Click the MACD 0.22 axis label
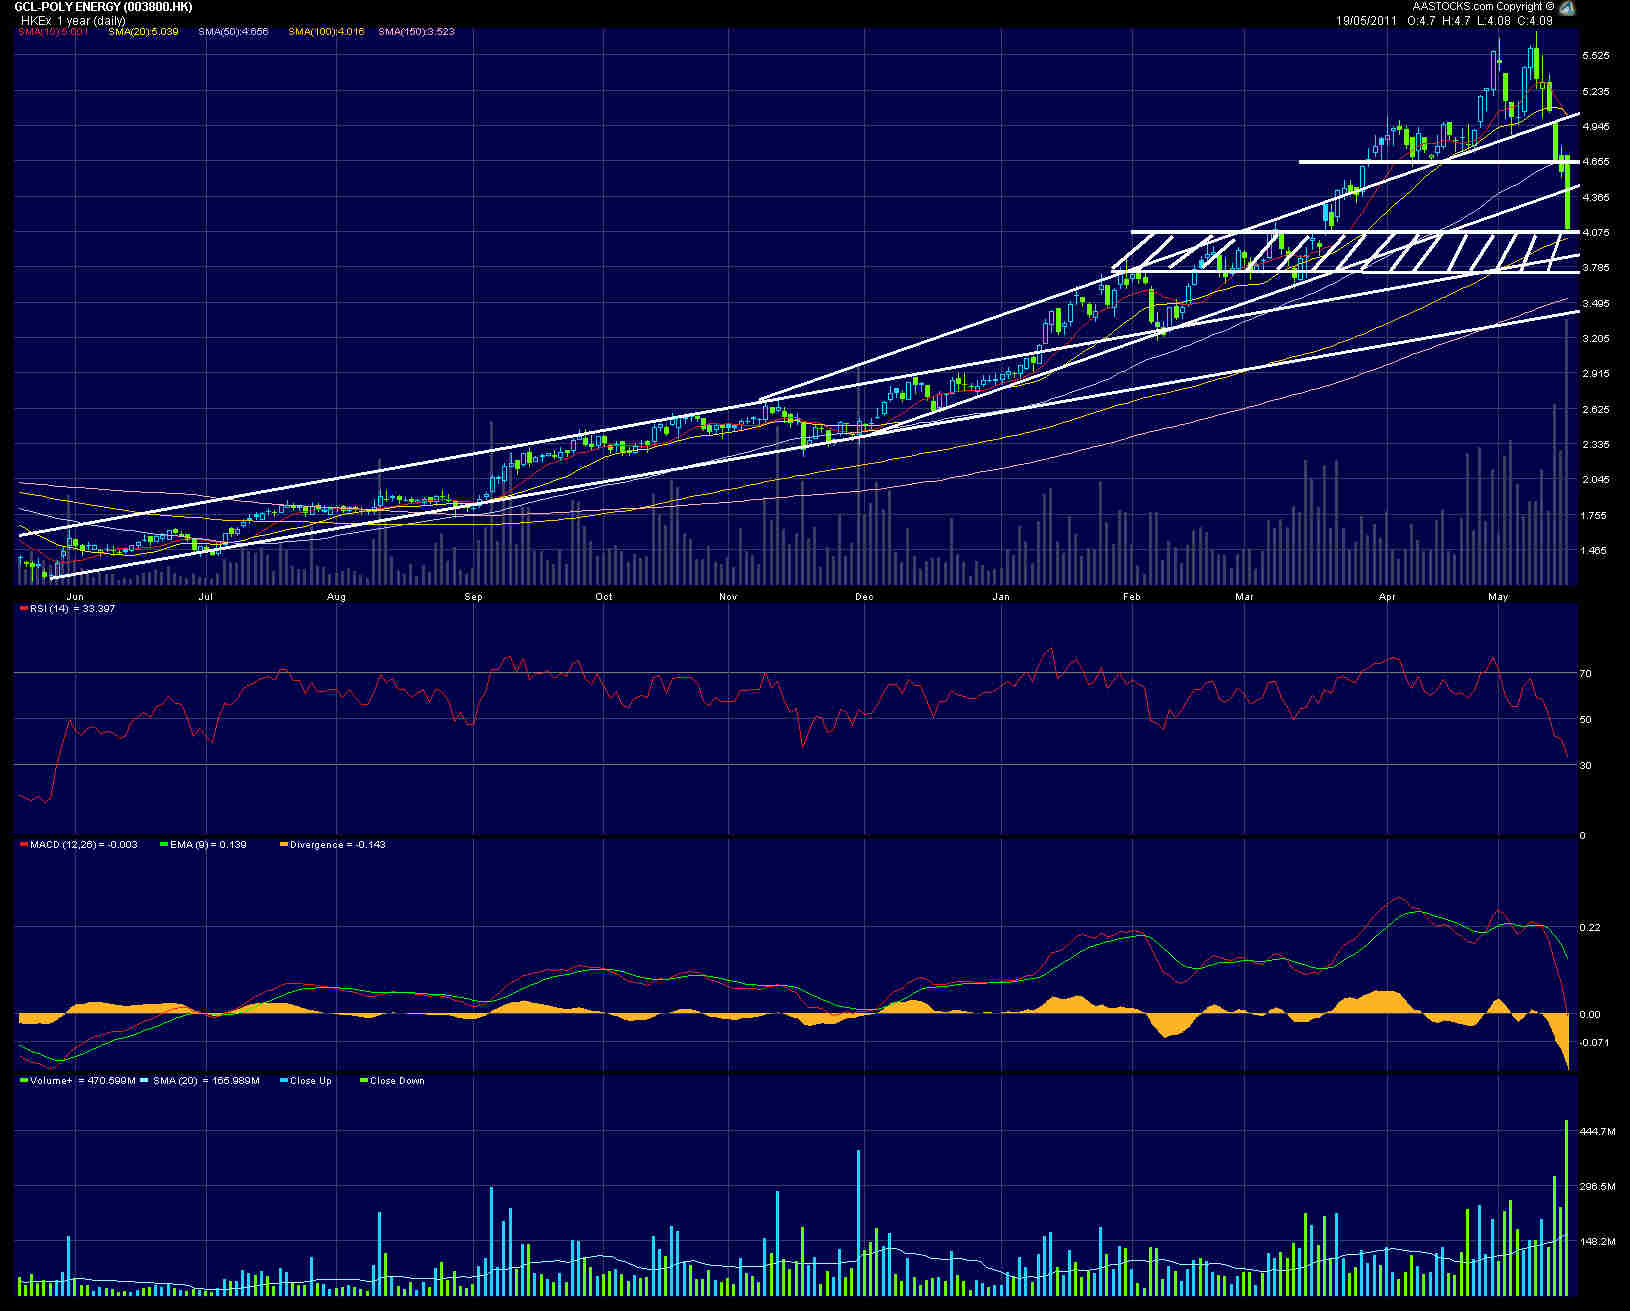The width and height of the screenshot is (1630, 1311). coord(1590,928)
